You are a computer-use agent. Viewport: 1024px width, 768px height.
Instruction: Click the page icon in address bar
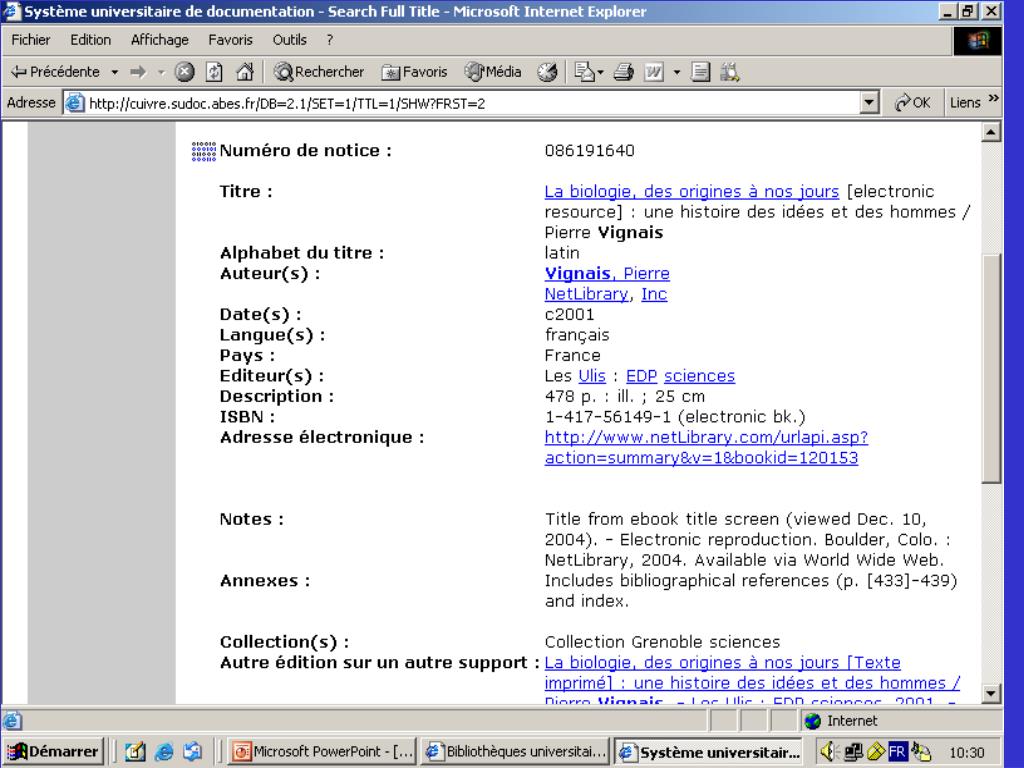[x=76, y=103]
